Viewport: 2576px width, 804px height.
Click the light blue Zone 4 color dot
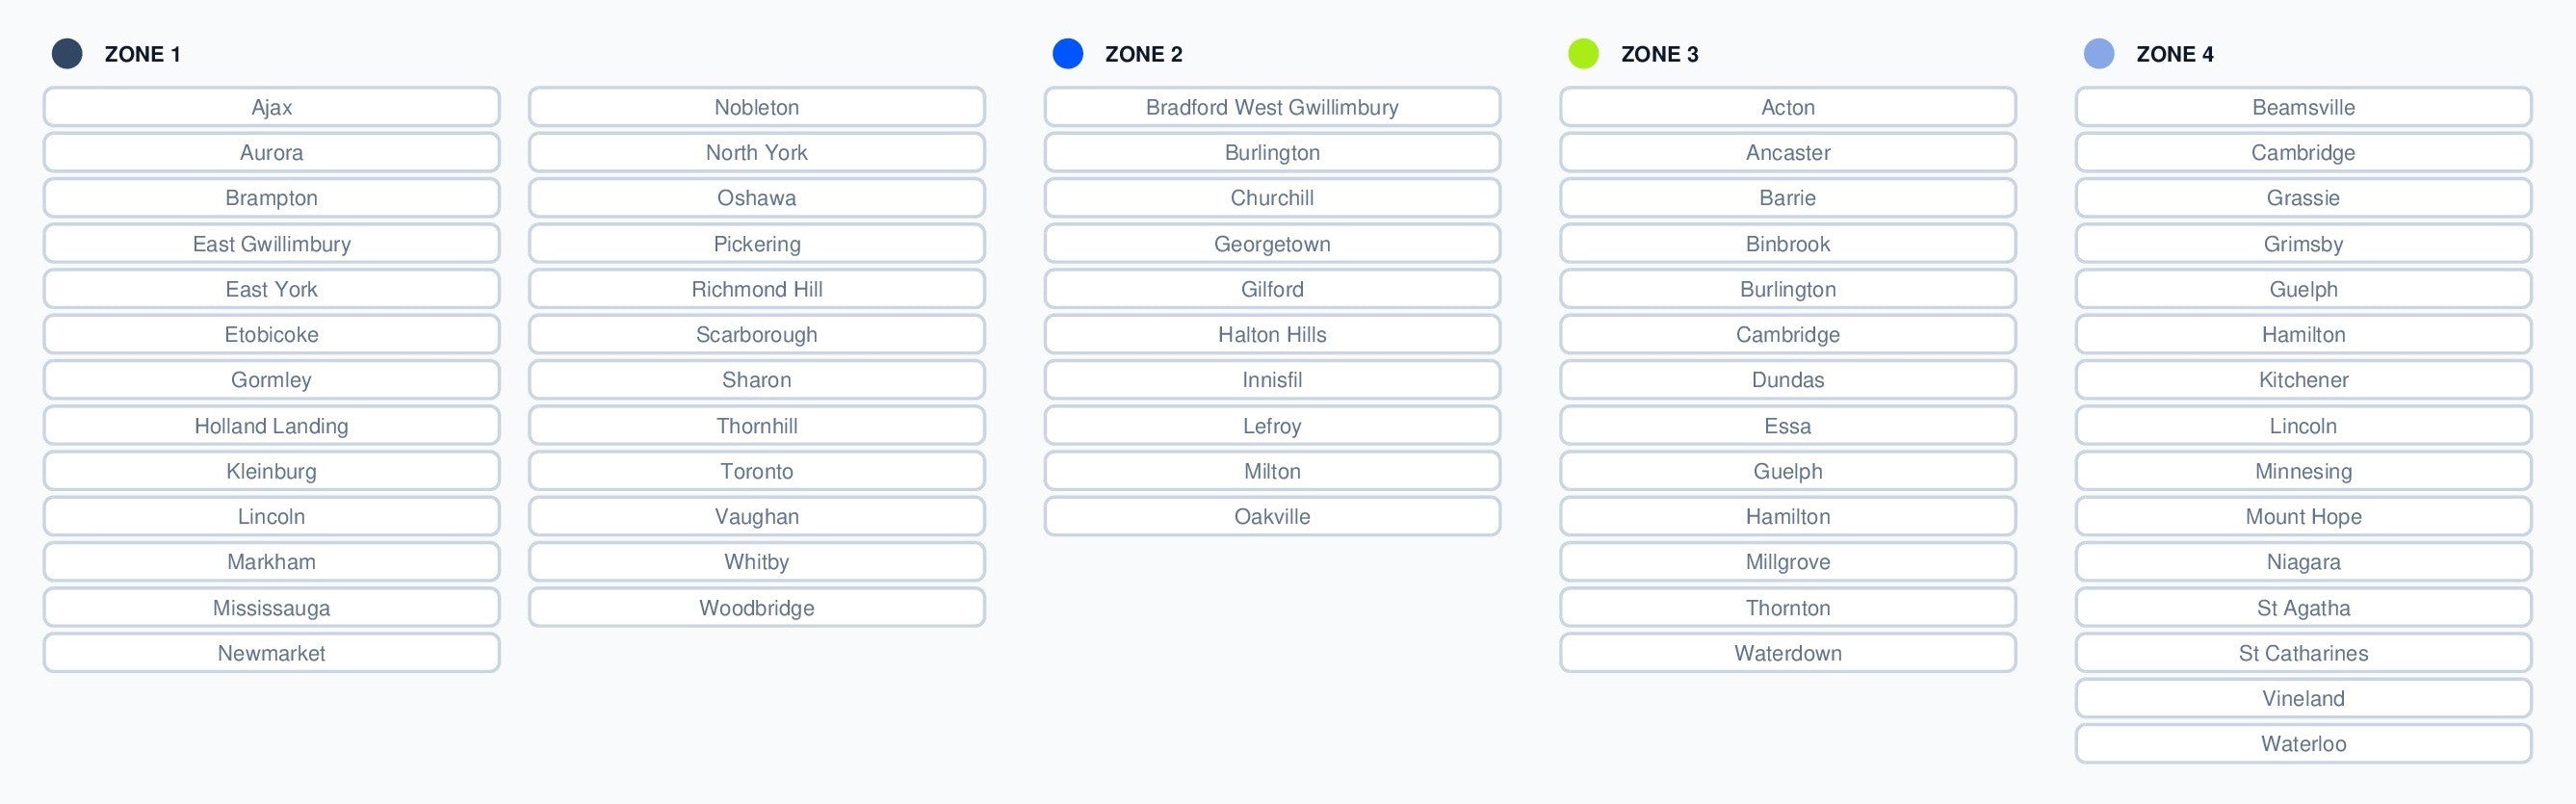[x=2099, y=54]
